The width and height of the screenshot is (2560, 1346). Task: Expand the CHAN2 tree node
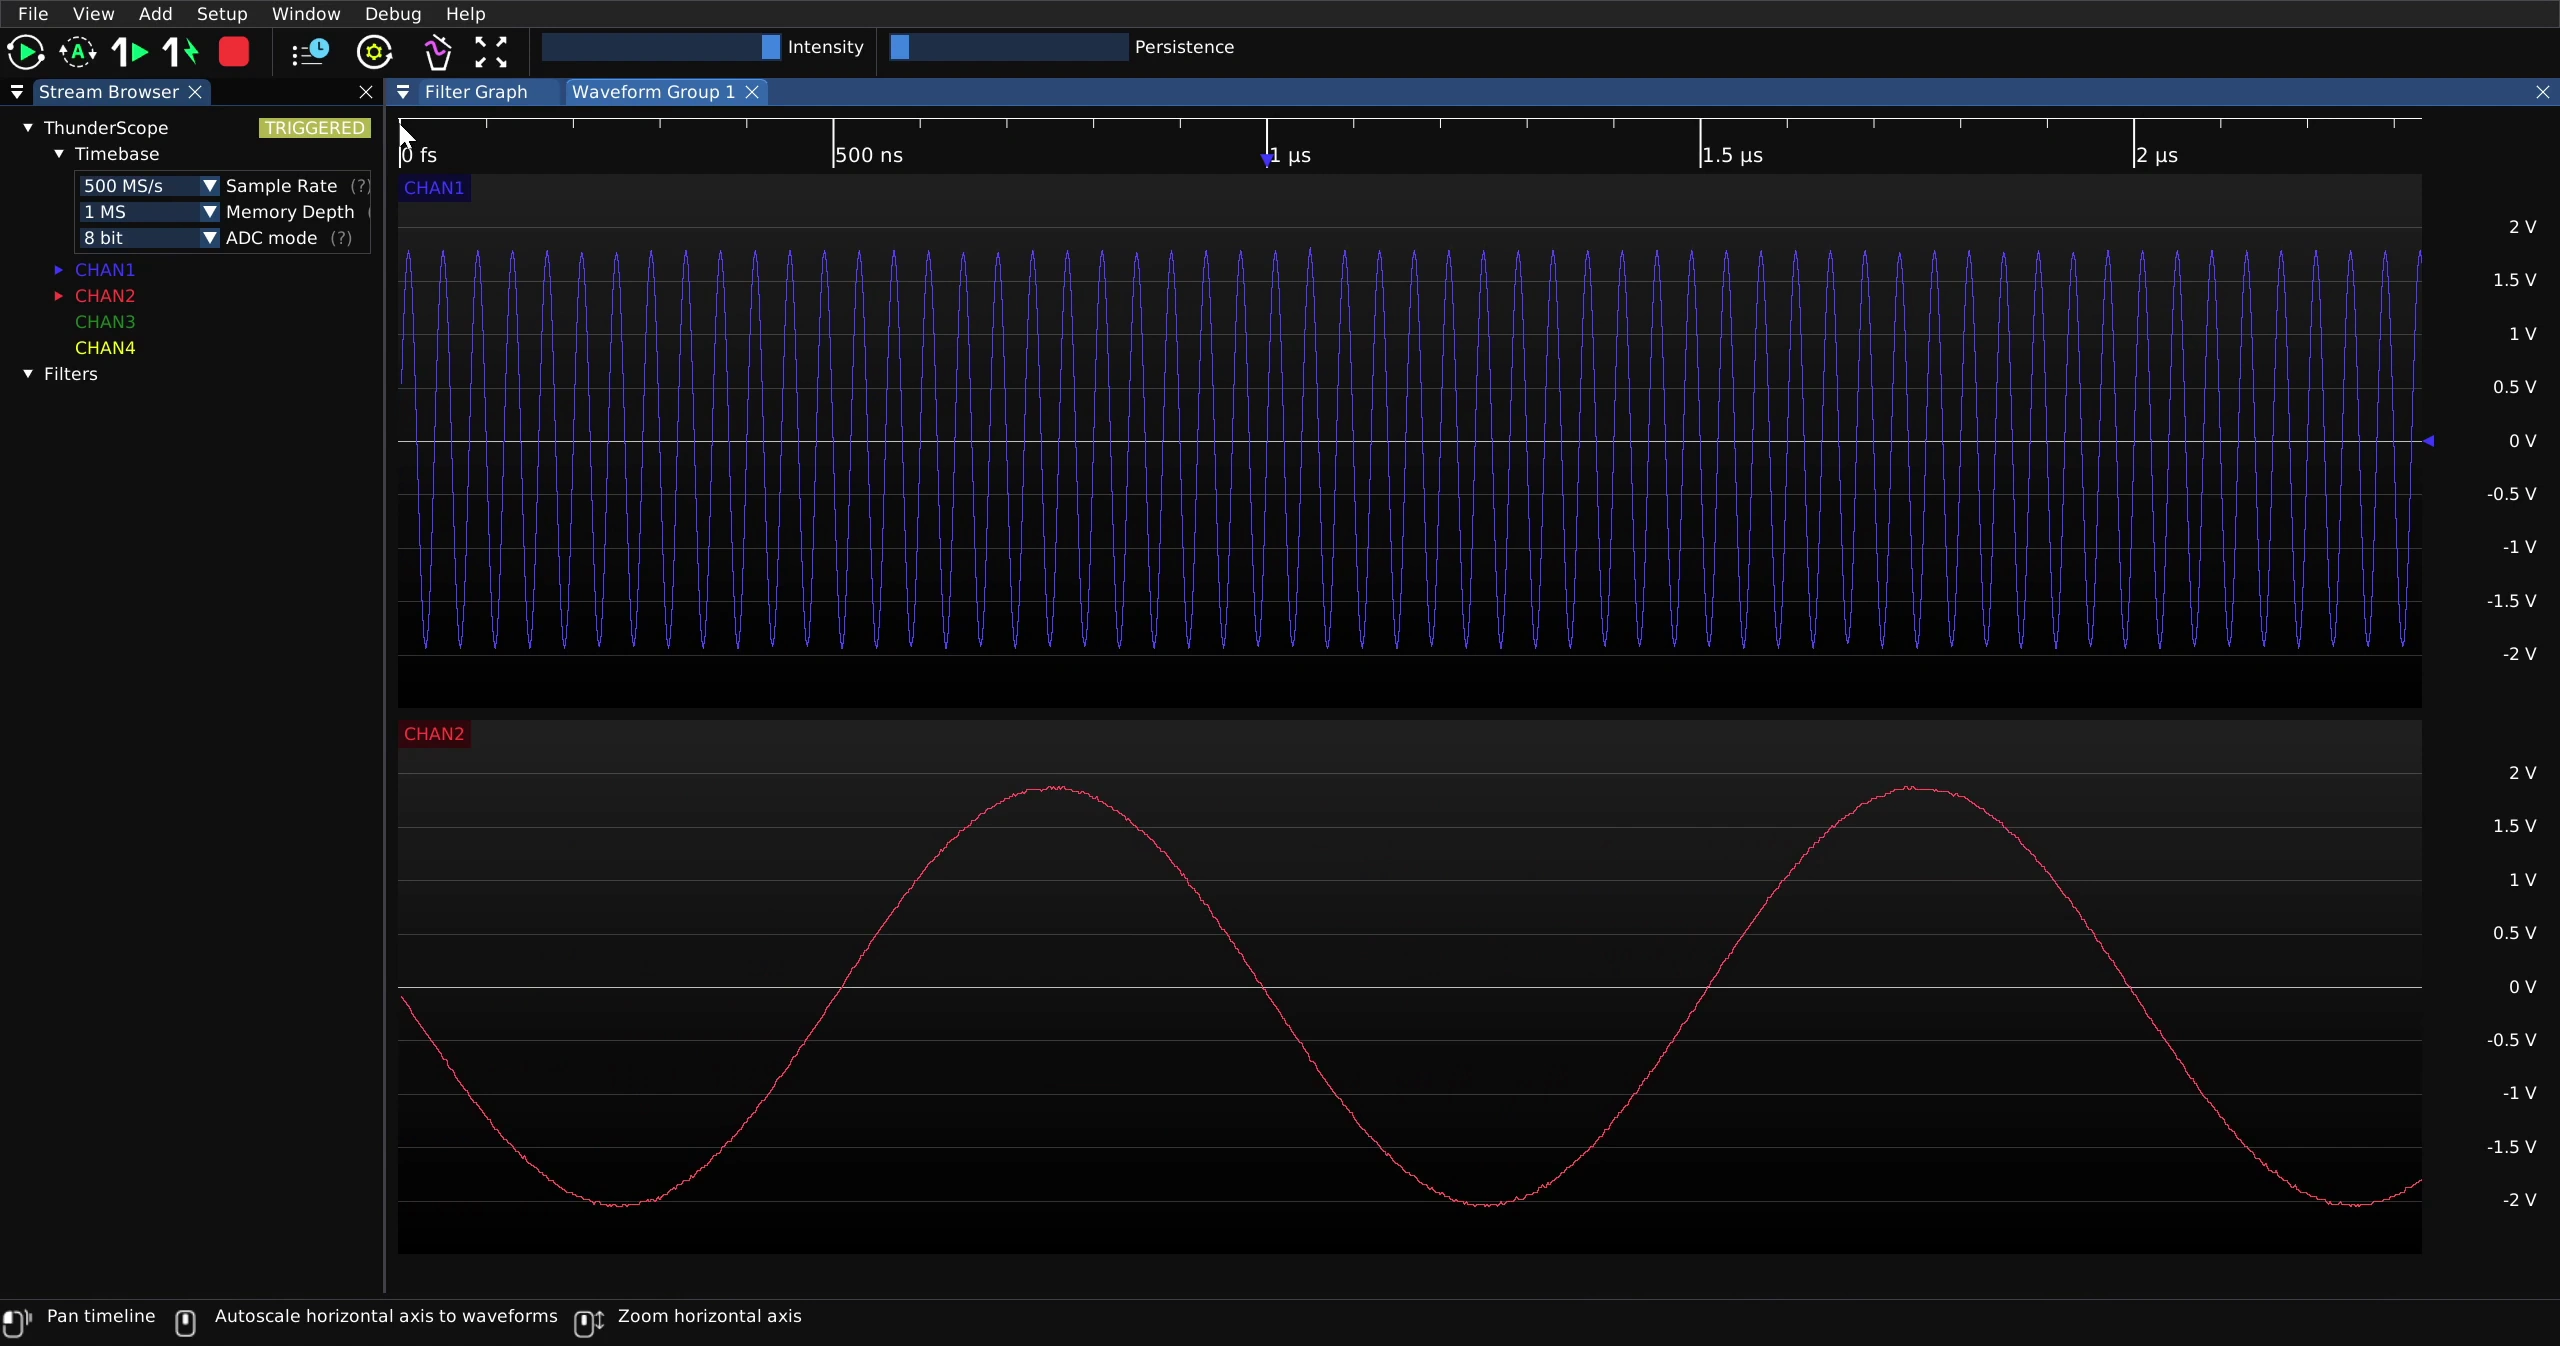[59, 296]
